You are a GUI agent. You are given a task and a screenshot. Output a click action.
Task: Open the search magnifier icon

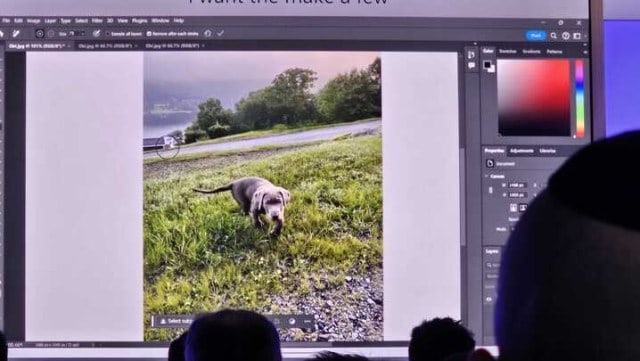click(x=554, y=36)
